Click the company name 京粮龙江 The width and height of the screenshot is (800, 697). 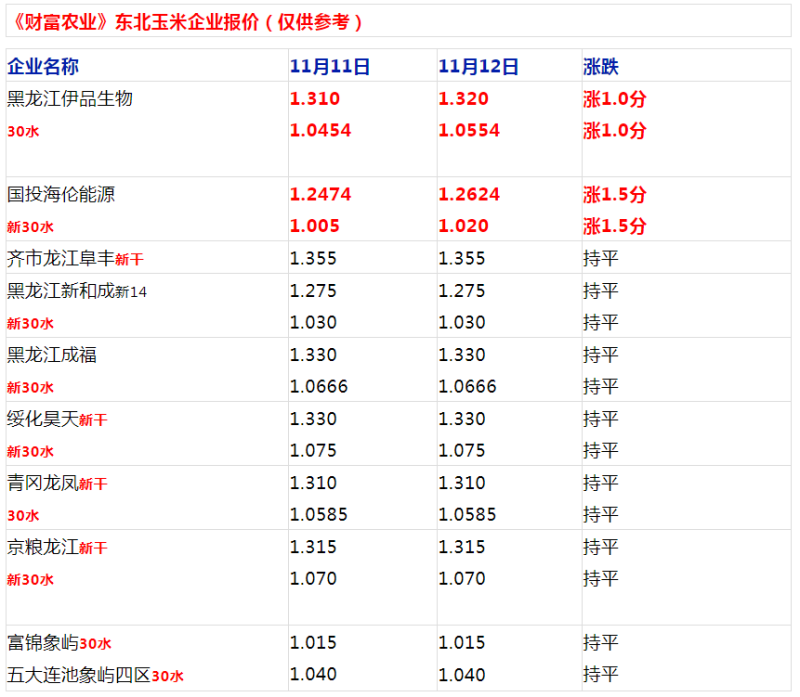click(43, 547)
